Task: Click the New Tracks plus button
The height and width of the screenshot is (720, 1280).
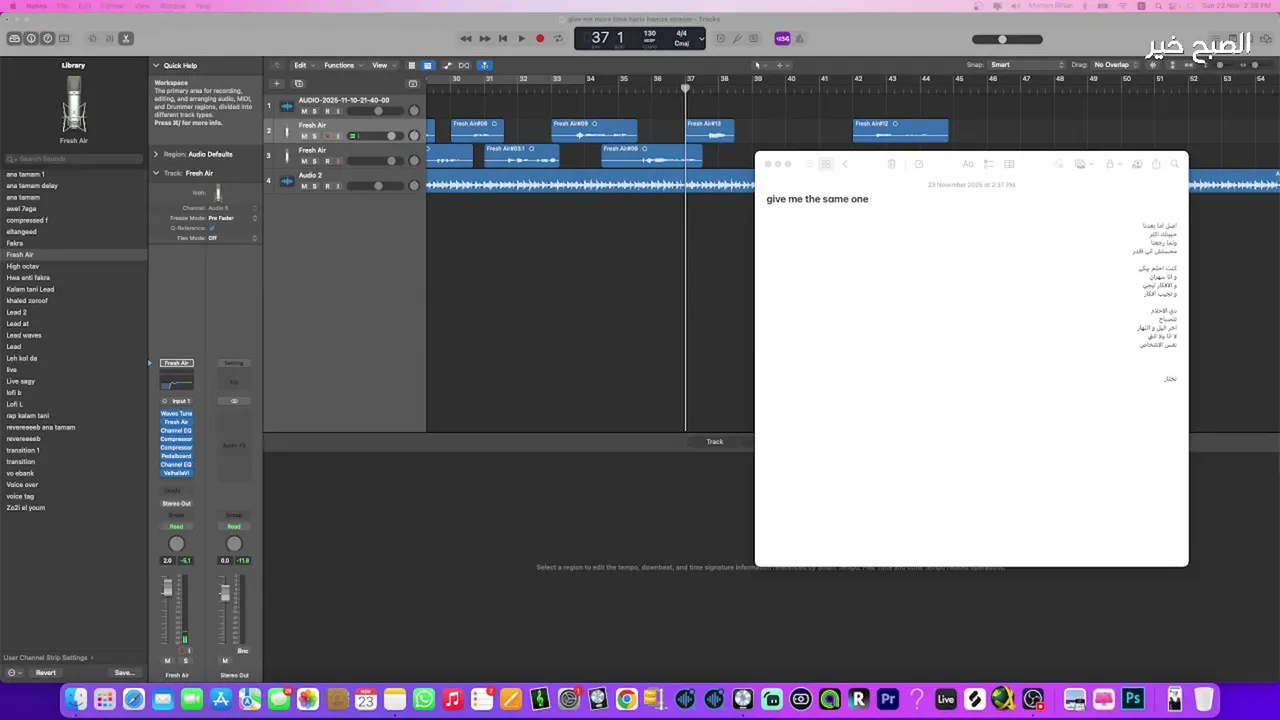Action: [x=279, y=83]
